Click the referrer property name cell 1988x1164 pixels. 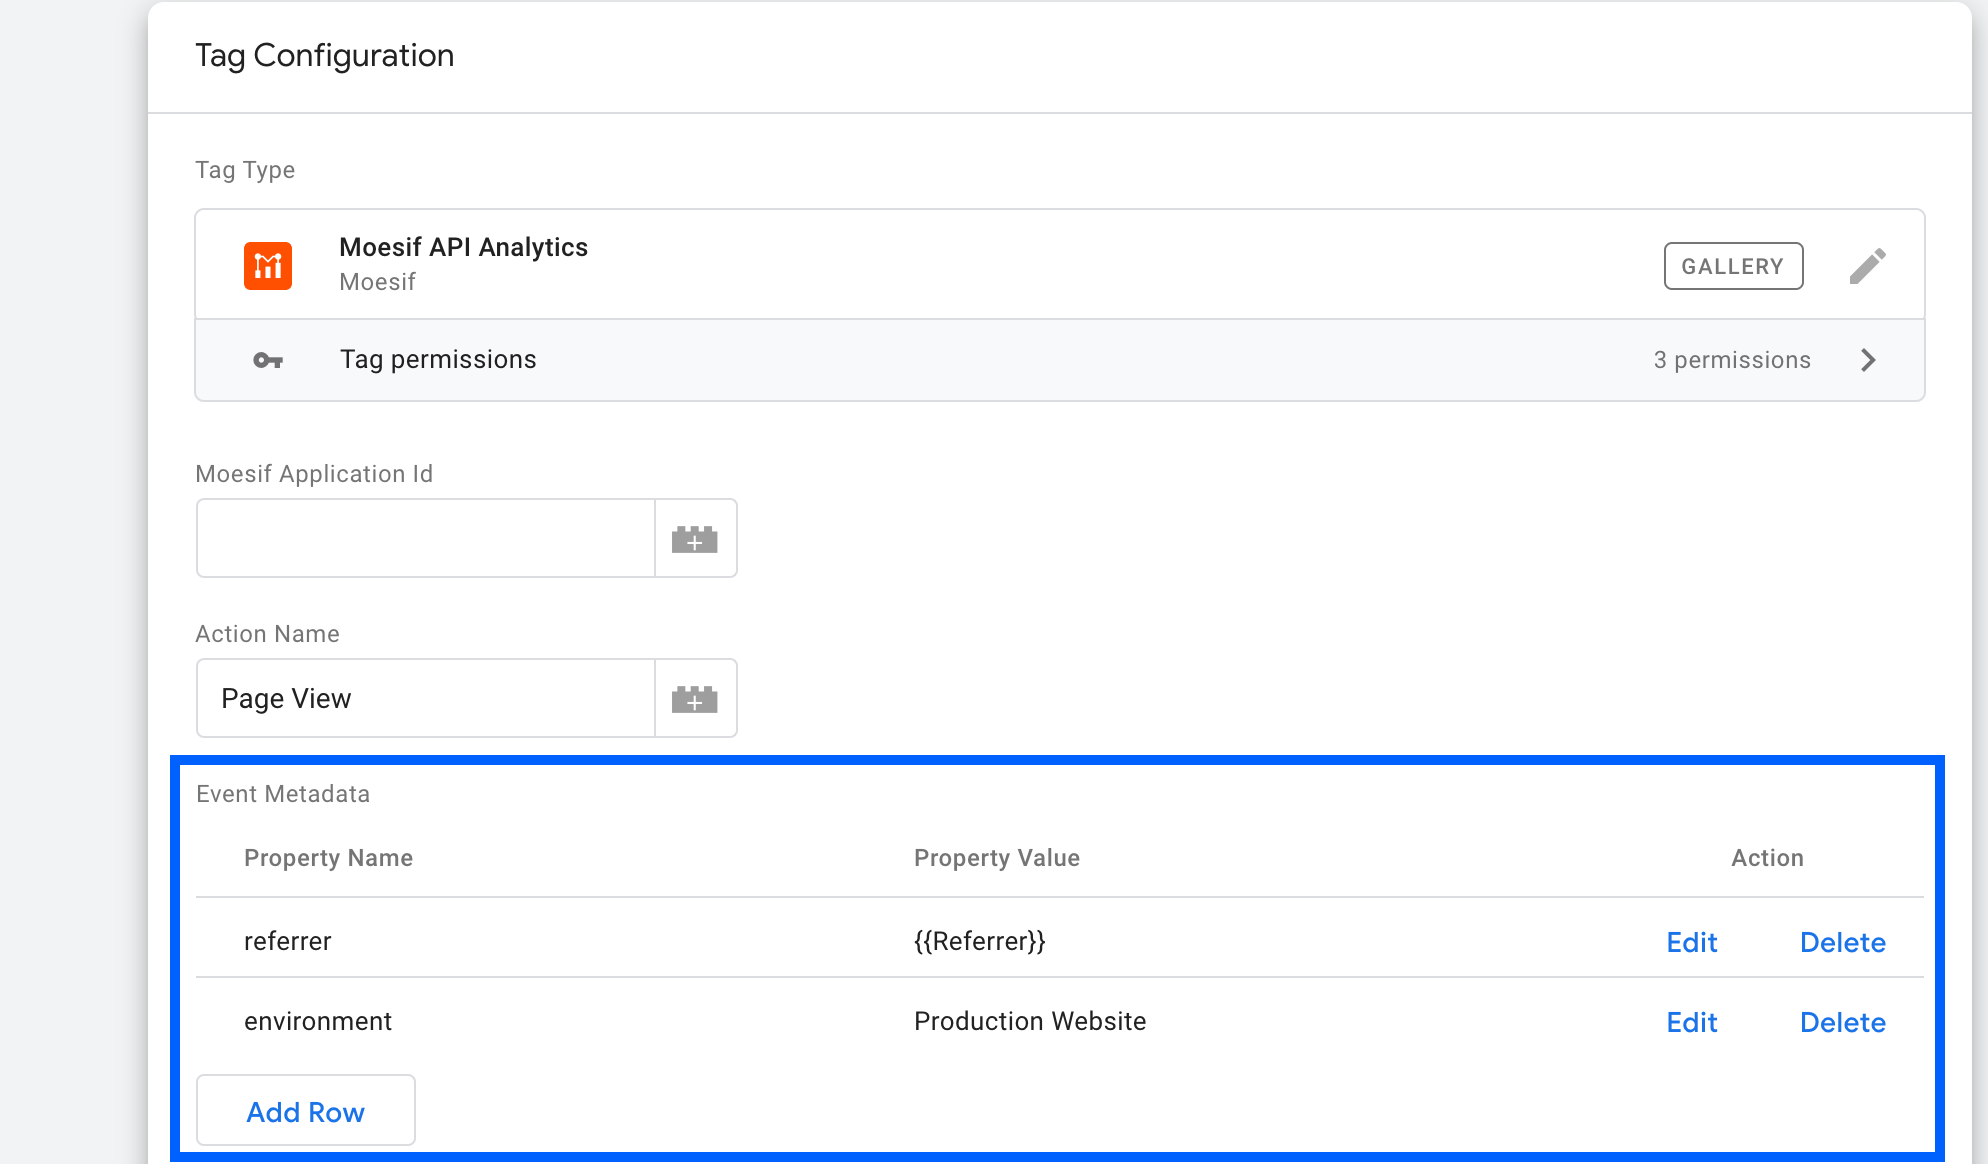tap(287, 941)
